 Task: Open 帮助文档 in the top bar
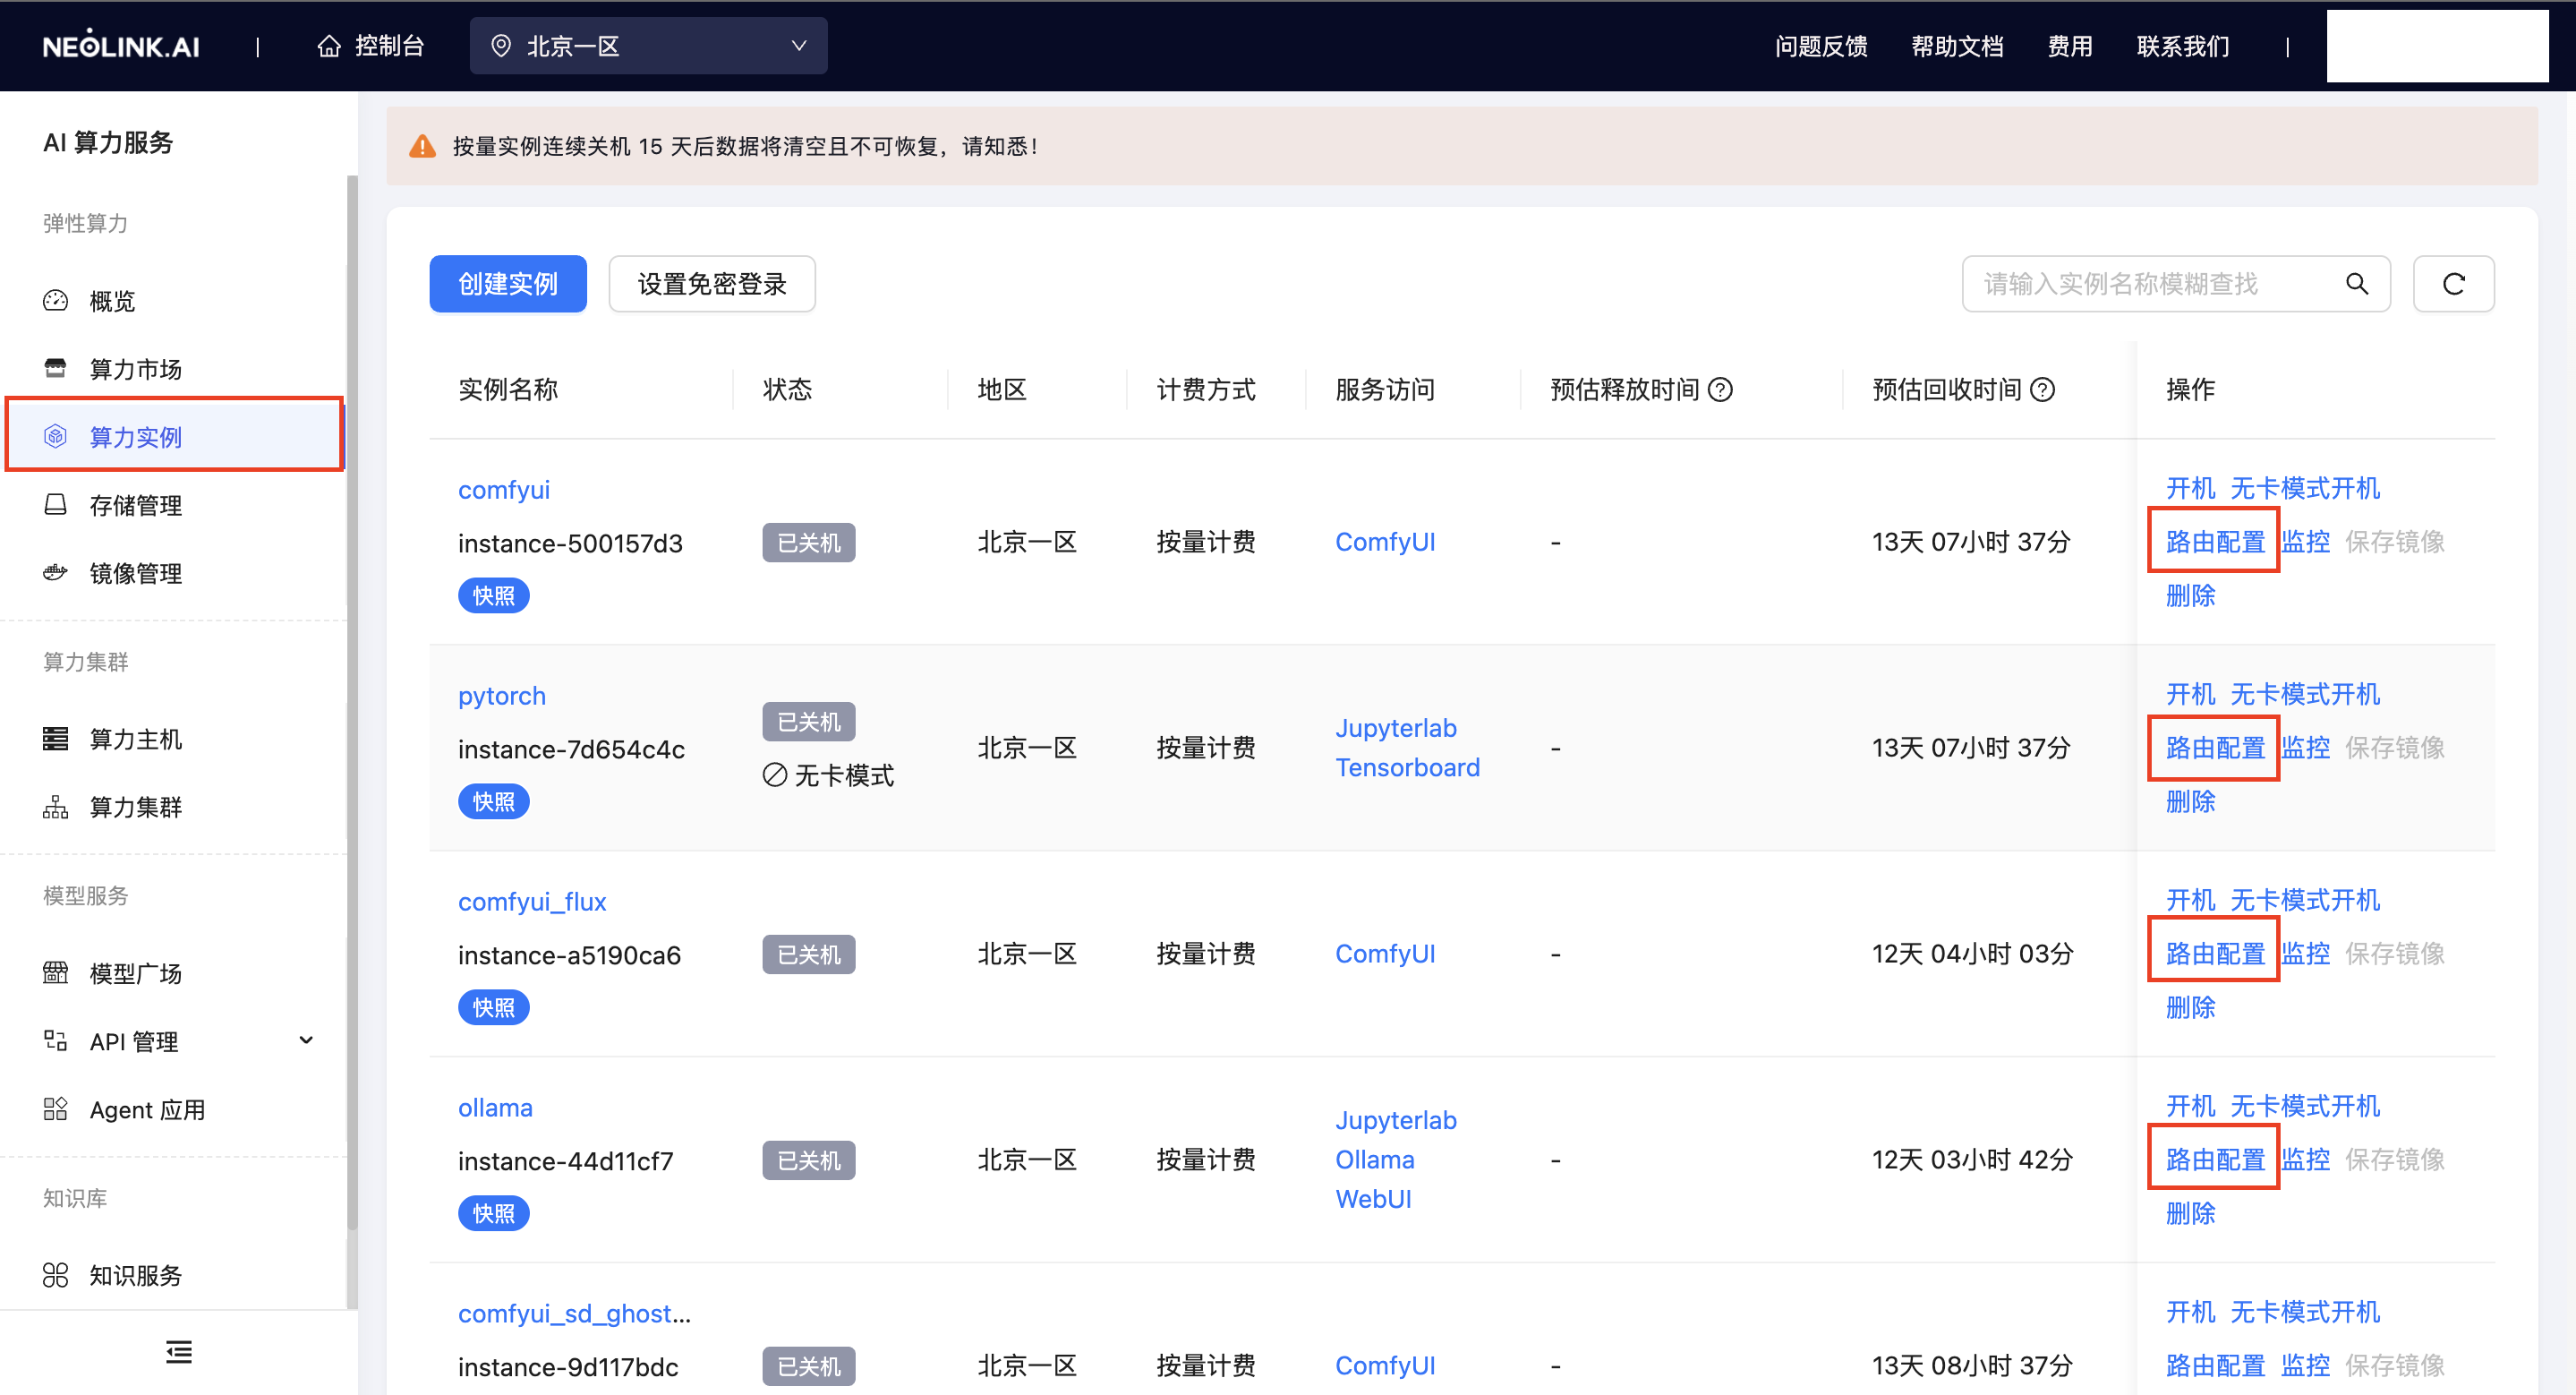point(1957,46)
